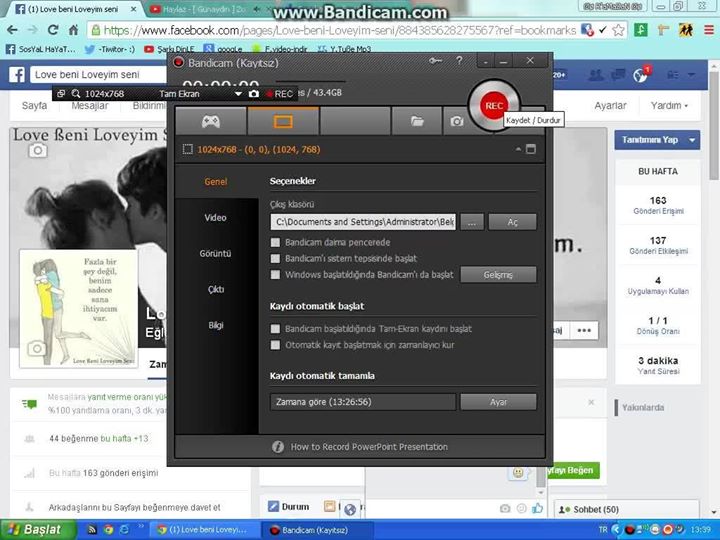Click the window mode icon left of magnifier
Image resolution: width=720 pixels, height=540 pixels.
point(61,94)
